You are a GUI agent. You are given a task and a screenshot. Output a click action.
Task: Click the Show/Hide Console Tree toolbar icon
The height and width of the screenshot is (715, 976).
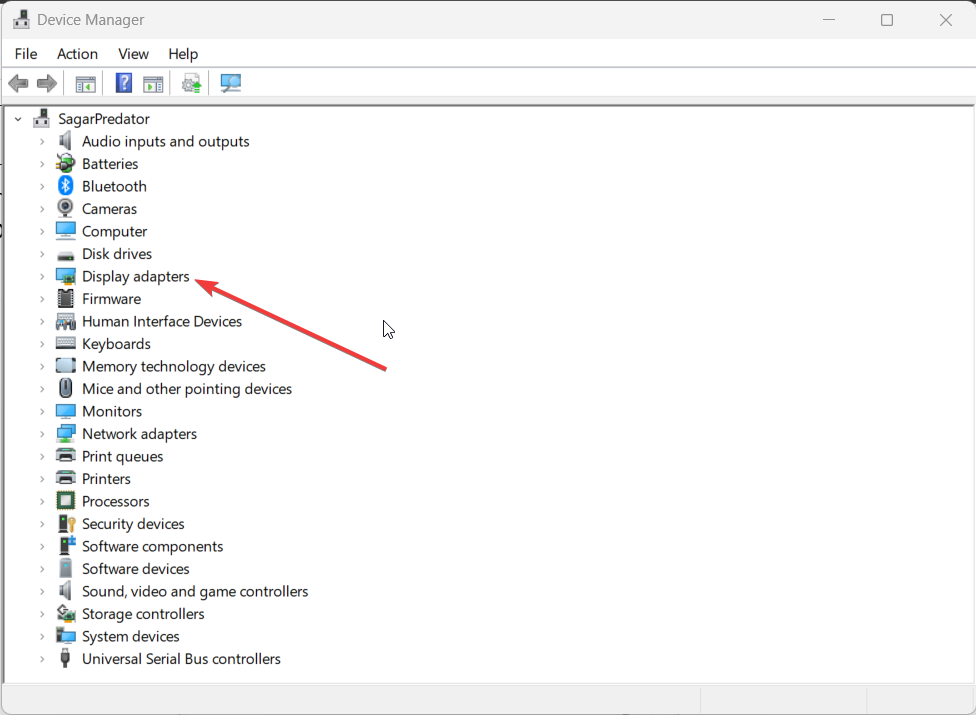(85, 83)
